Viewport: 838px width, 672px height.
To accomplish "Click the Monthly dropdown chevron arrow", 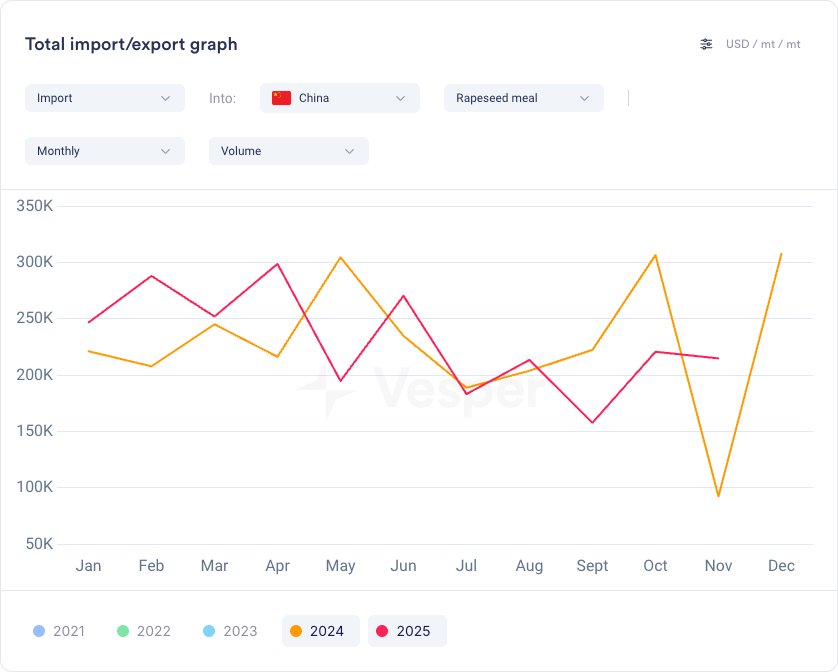I will (166, 151).
